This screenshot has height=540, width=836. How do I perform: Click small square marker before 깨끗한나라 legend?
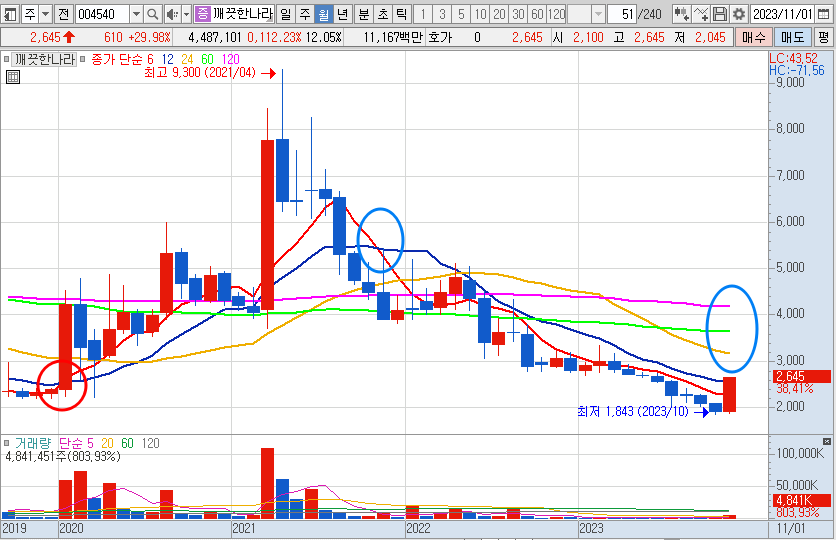[6, 59]
